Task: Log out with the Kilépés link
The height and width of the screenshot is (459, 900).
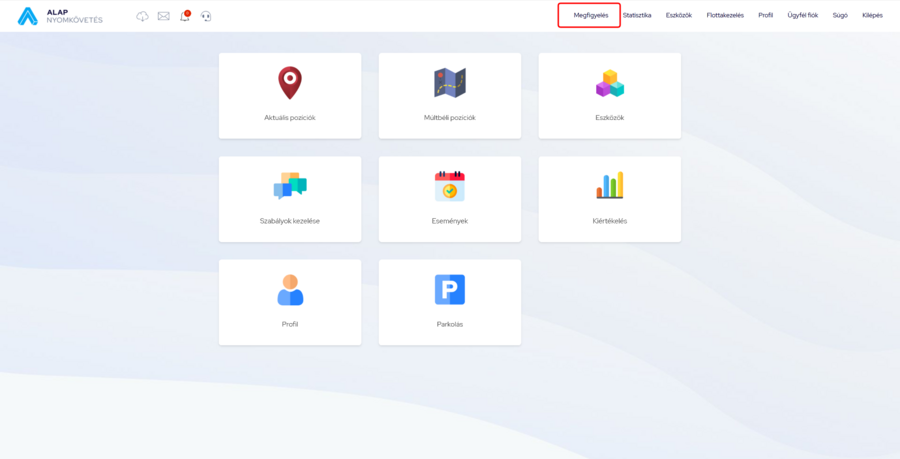Action: (872, 15)
